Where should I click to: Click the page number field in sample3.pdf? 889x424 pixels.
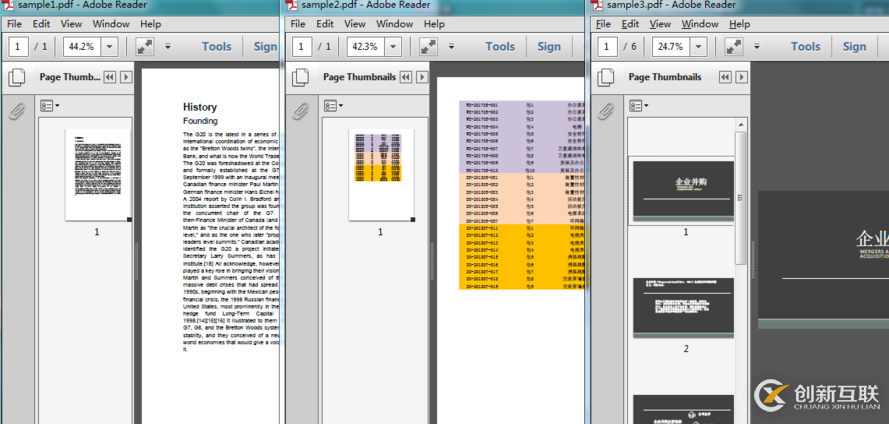click(605, 46)
